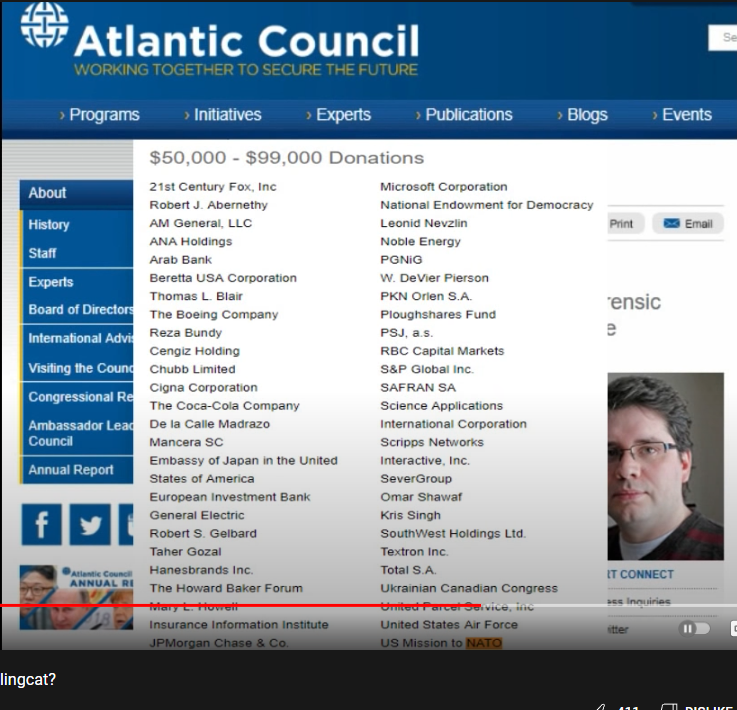
Task: Click the Annual Report cover thumbnail
Action: tap(76, 597)
